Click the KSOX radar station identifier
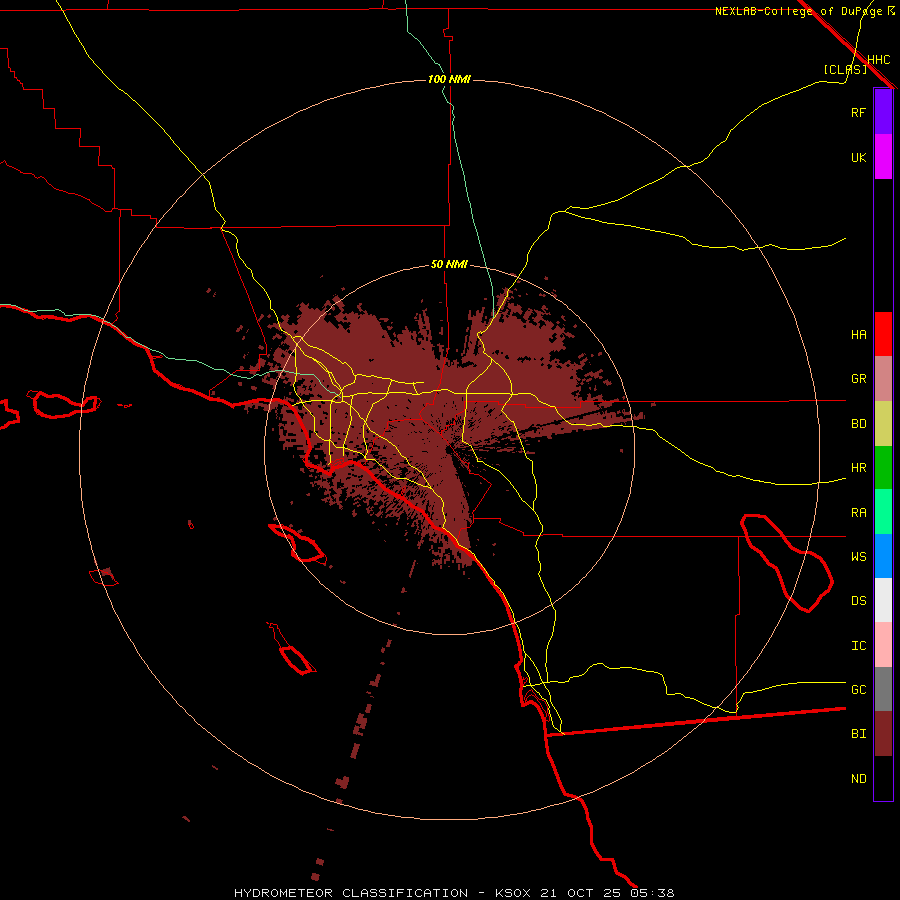900x900 pixels. pos(514,893)
